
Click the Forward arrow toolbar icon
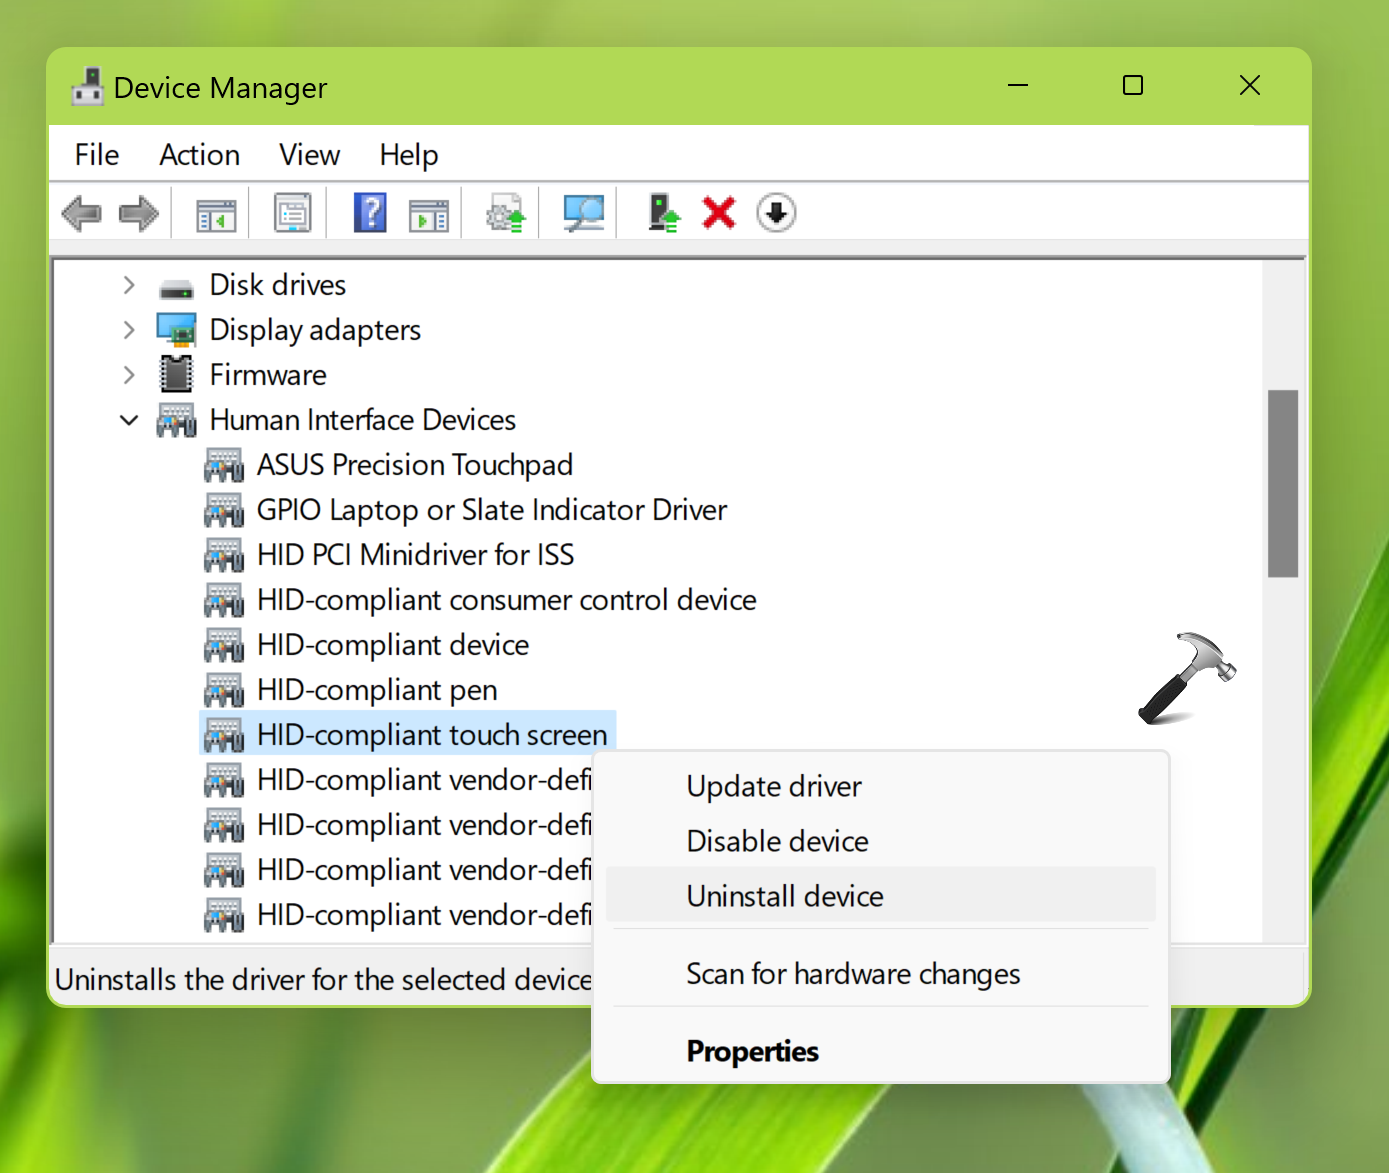[138, 213]
